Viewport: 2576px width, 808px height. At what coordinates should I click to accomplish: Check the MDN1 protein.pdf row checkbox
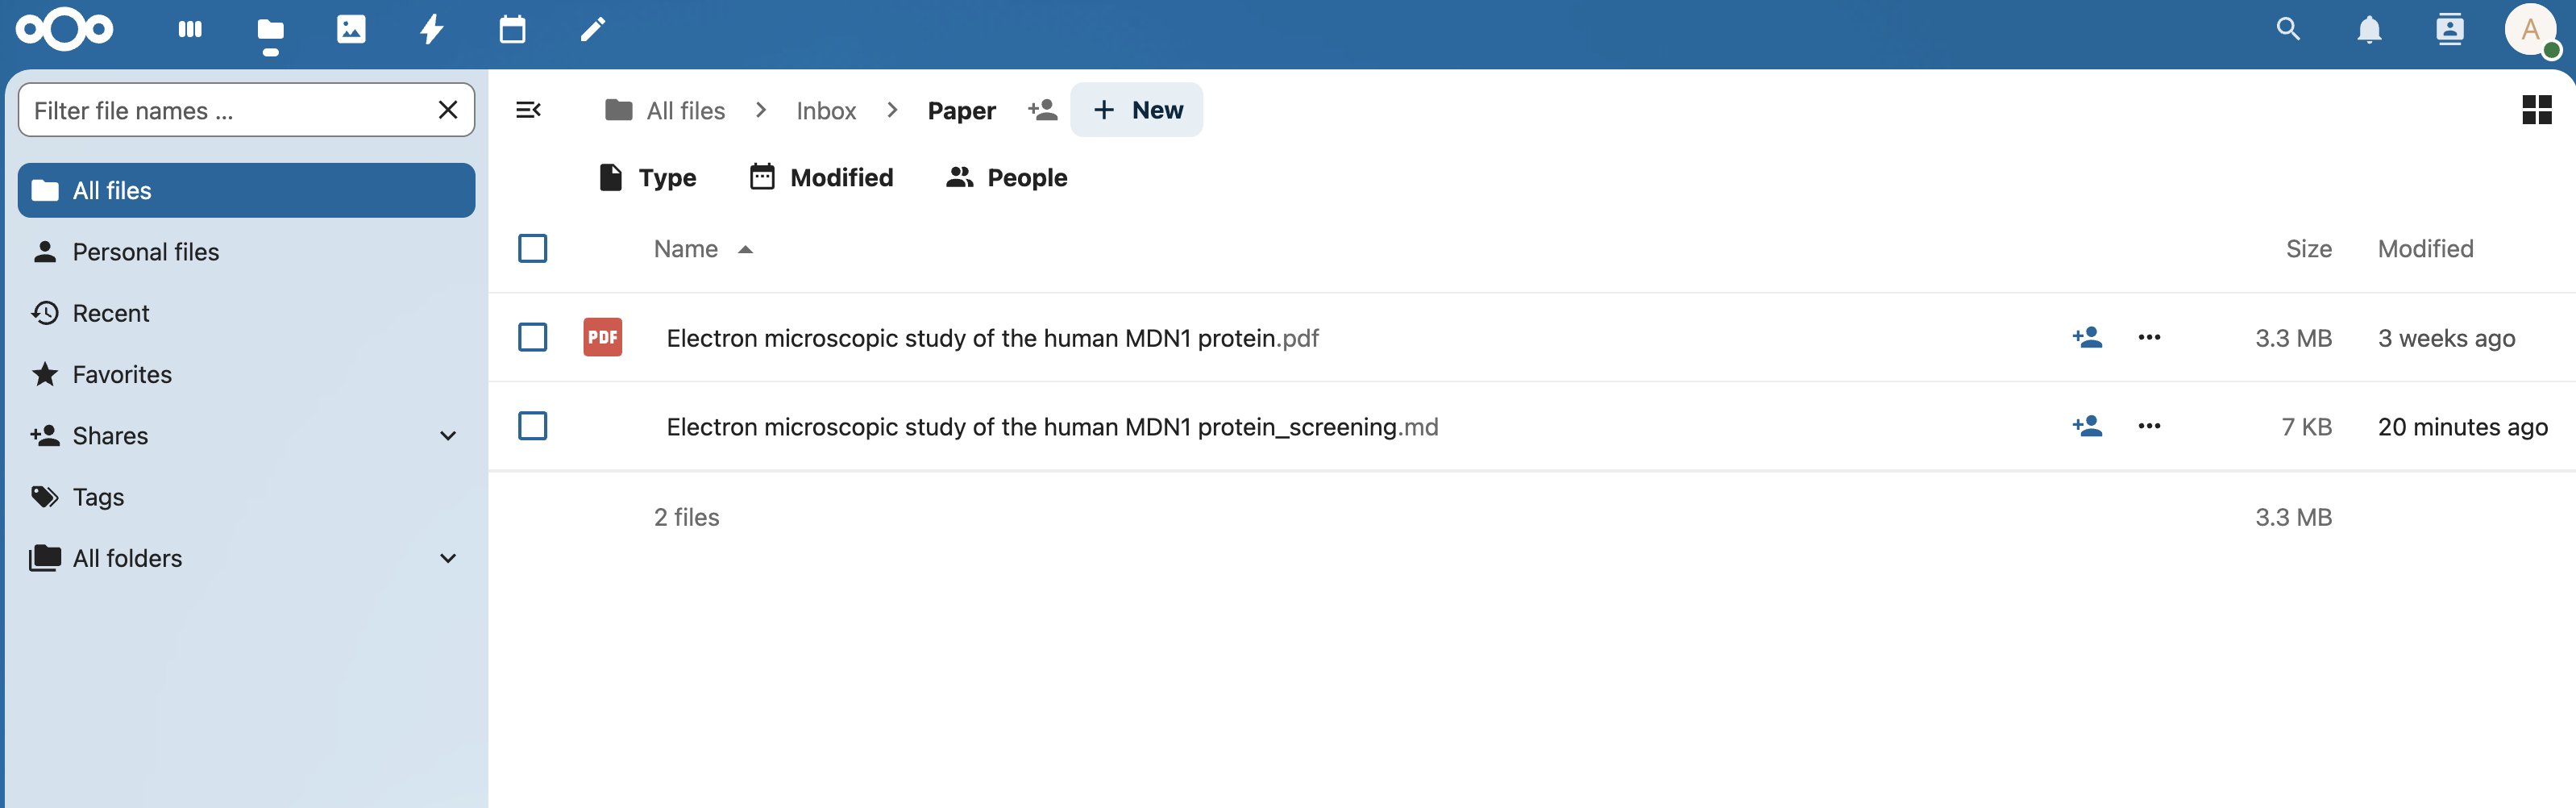[x=533, y=338]
